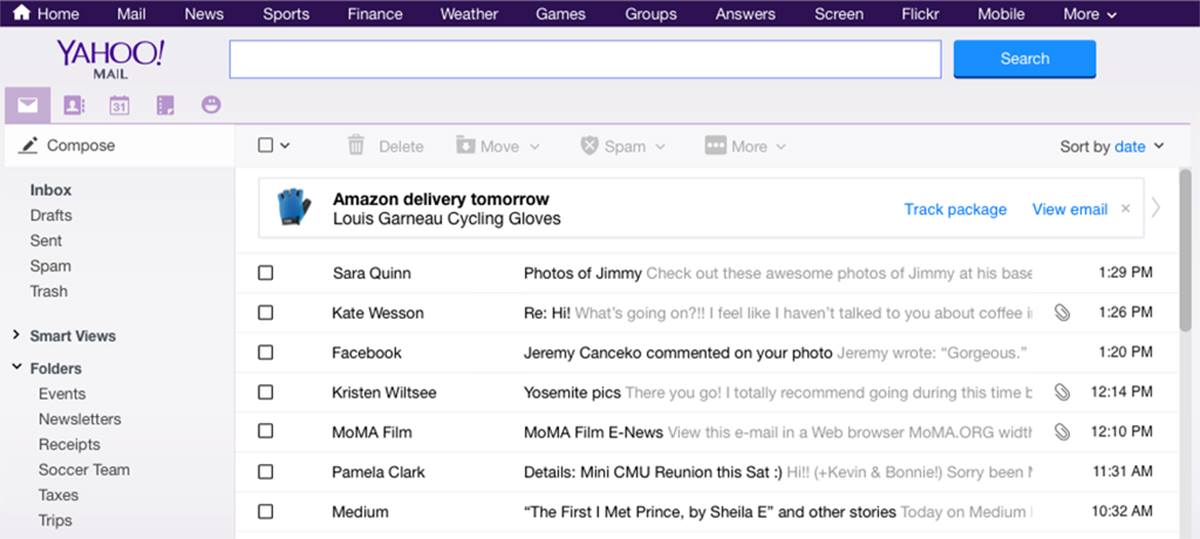This screenshot has height=539, width=1200.
Task: Open the Sort by date dropdown
Action: point(1112,146)
